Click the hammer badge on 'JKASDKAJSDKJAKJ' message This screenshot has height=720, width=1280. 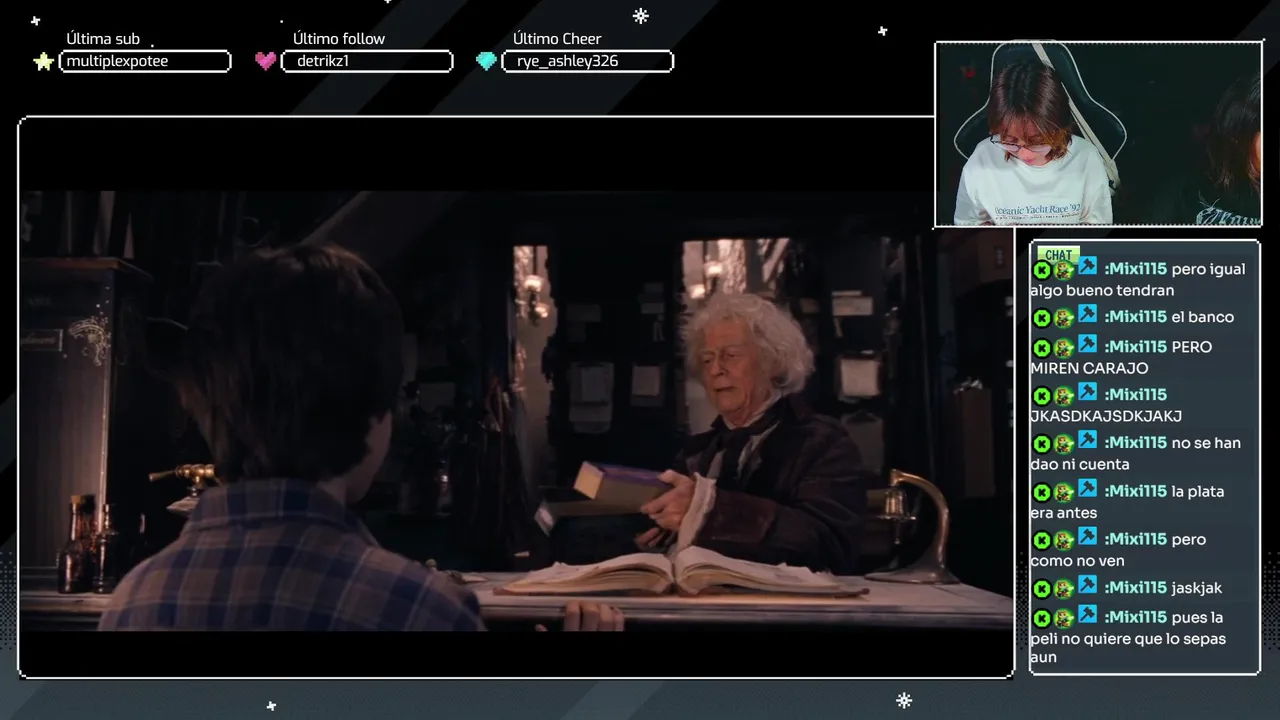pos(1087,392)
